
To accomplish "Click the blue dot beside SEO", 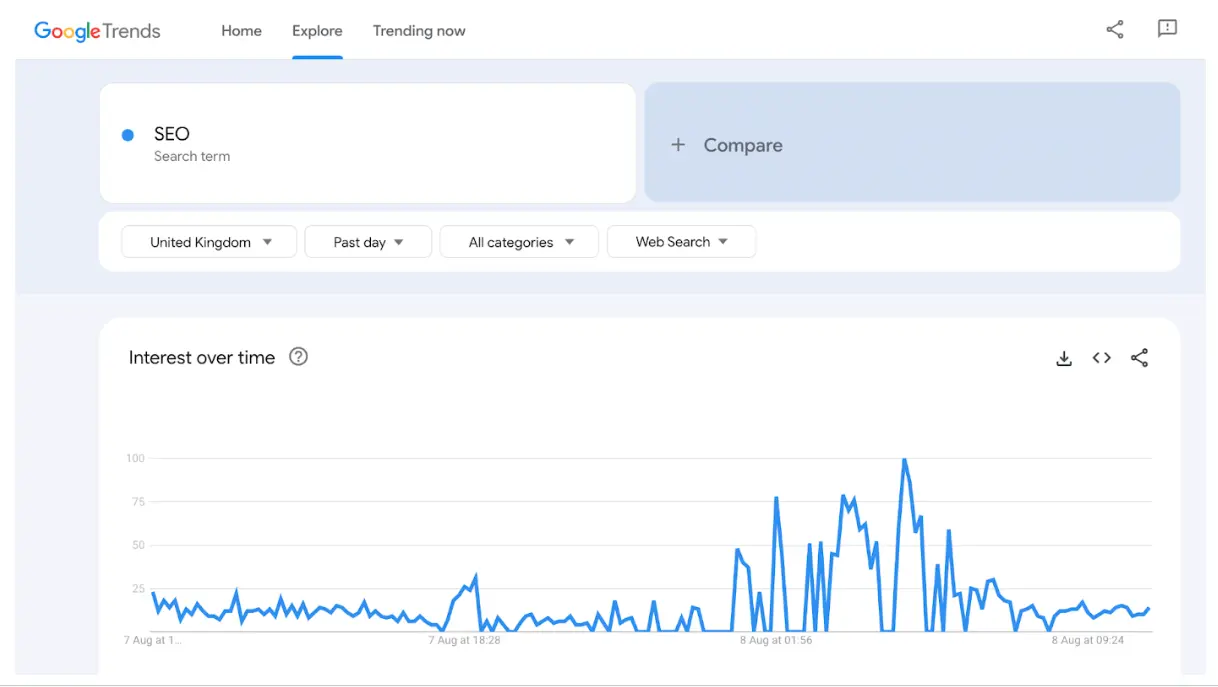I will tap(128, 135).
